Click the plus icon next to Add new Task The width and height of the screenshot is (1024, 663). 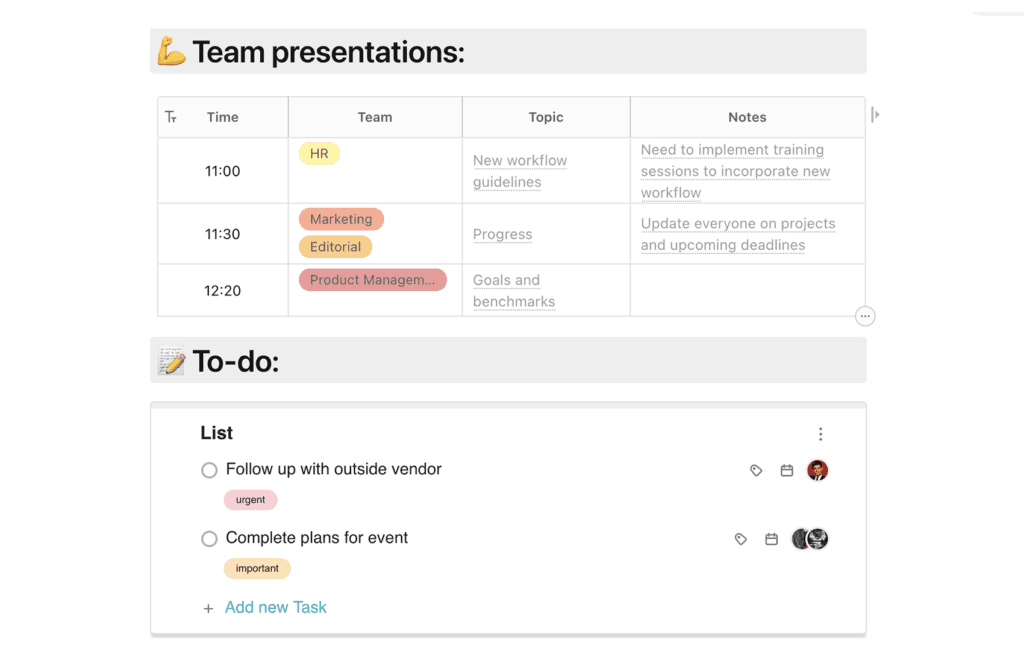coord(207,607)
